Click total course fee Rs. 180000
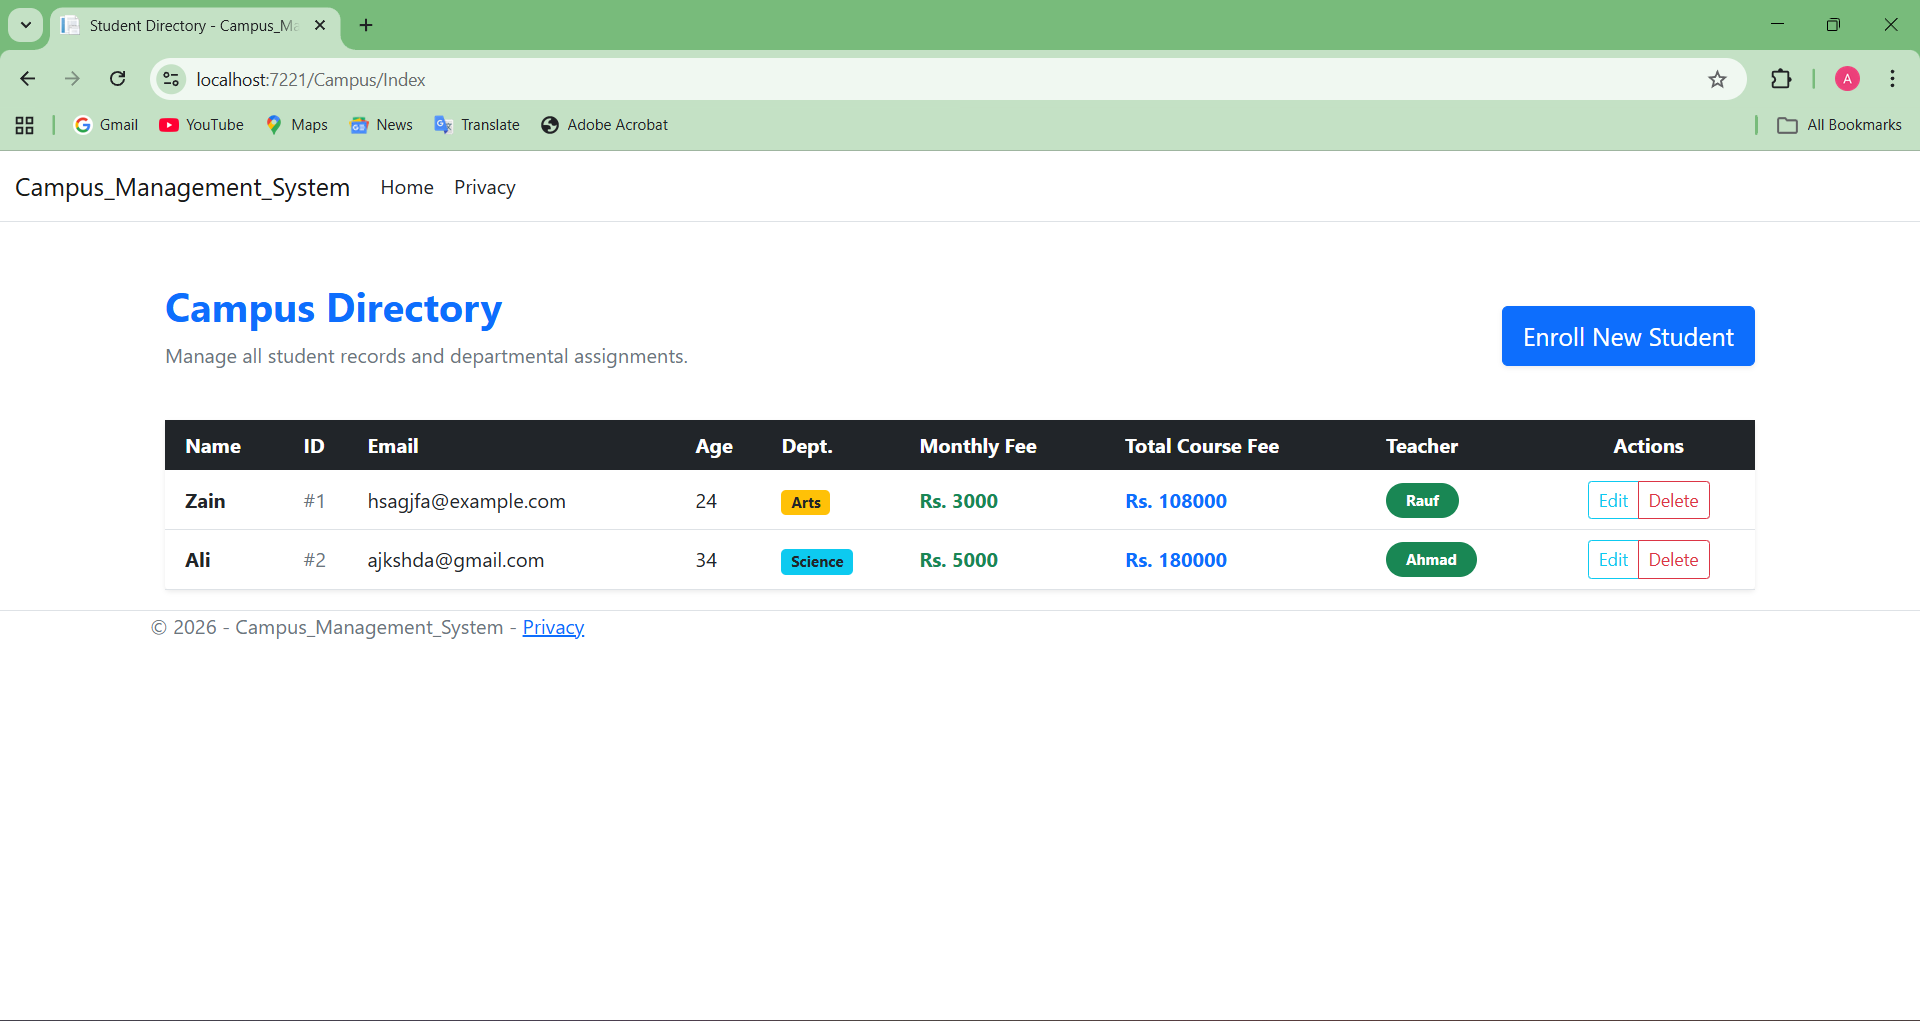Viewport: 1920px width, 1021px height. (1176, 560)
